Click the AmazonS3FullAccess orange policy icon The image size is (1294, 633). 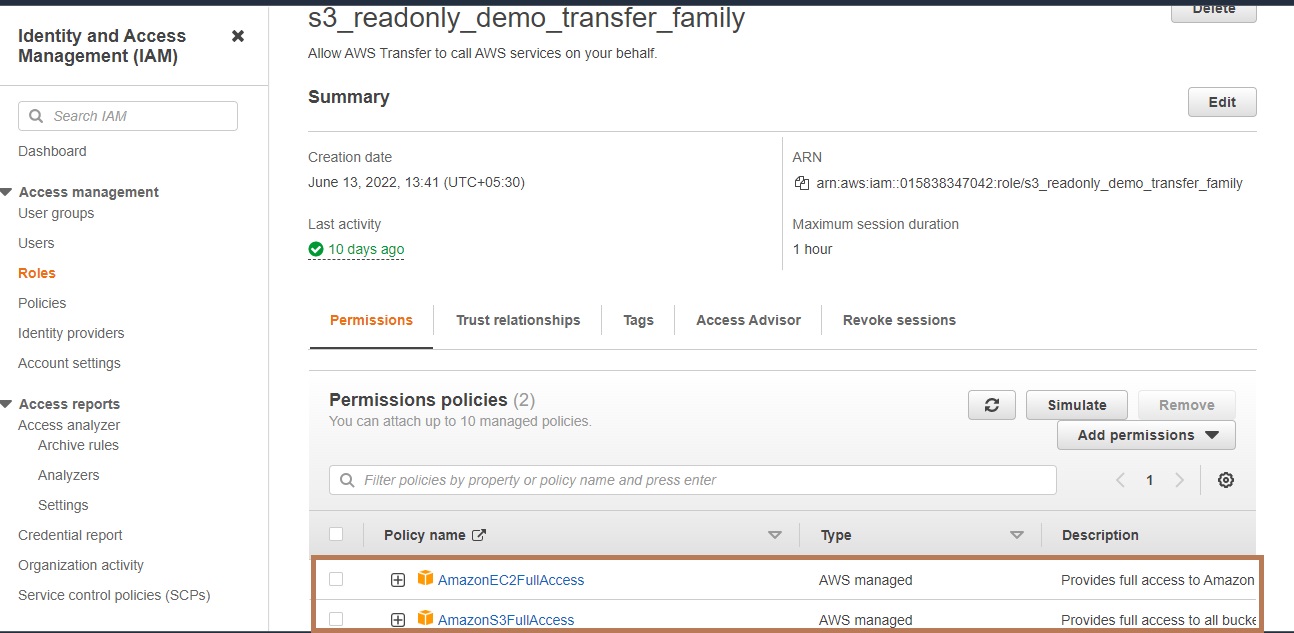[x=426, y=619]
